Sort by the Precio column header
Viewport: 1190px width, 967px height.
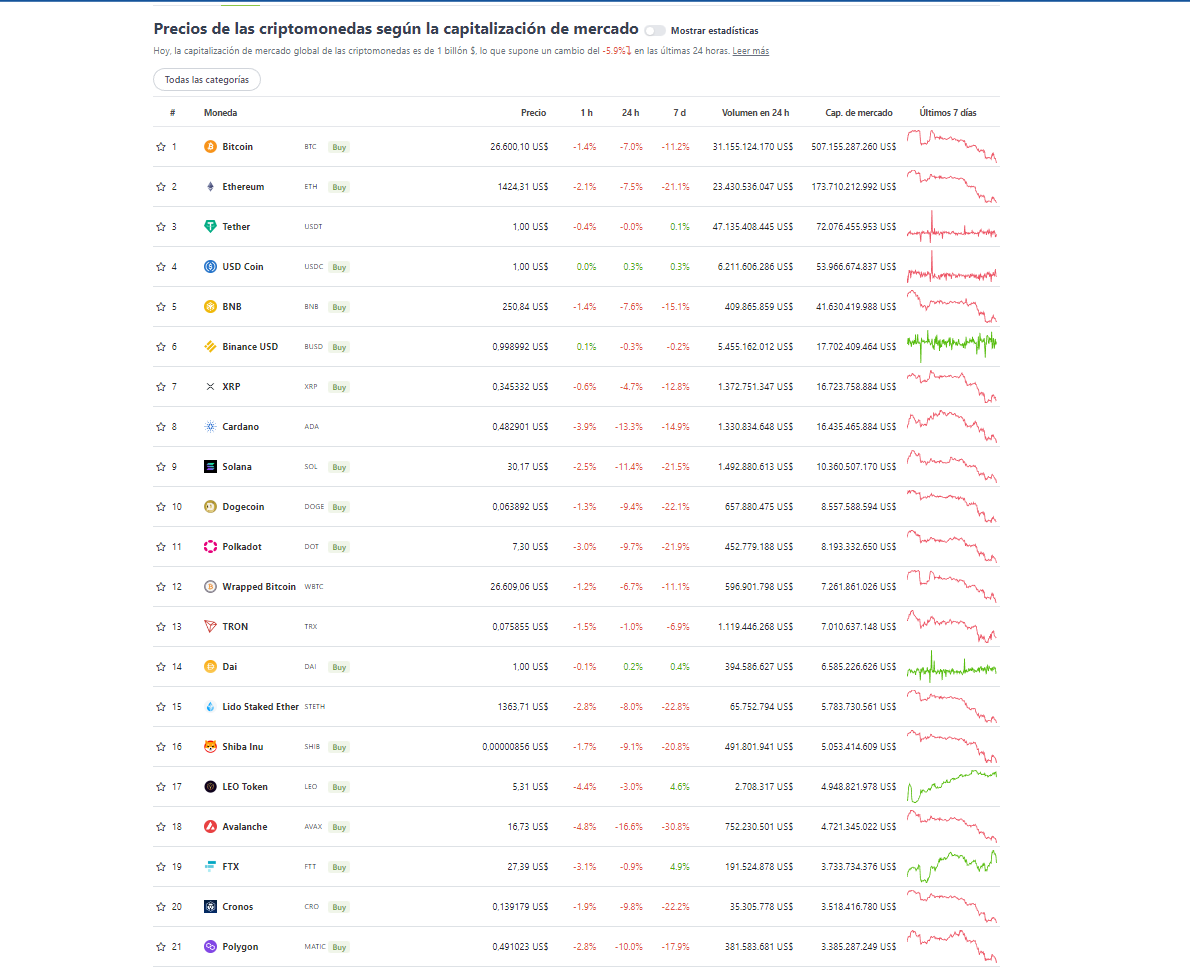534,112
